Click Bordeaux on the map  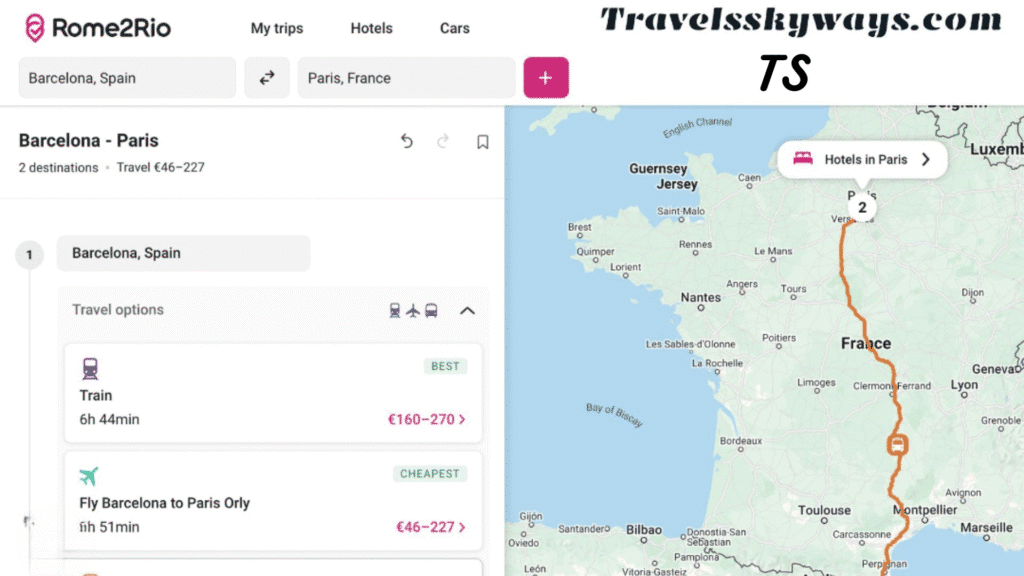pyautogui.click(x=741, y=441)
